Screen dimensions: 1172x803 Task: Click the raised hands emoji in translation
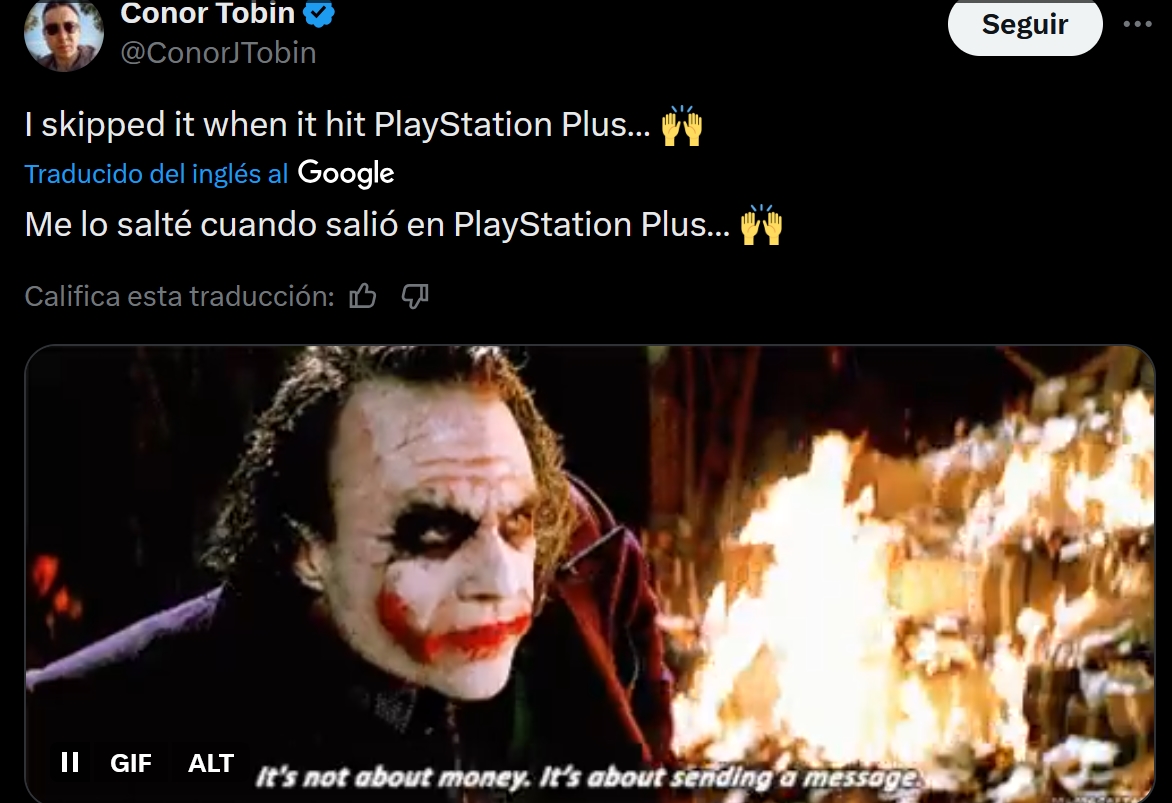[x=761, y=224]
